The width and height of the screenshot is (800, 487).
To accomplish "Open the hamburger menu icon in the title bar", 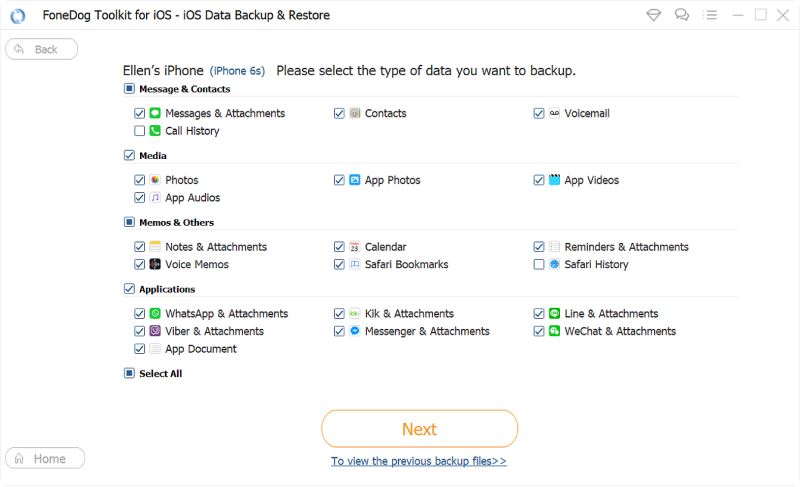I will (710, 15).
